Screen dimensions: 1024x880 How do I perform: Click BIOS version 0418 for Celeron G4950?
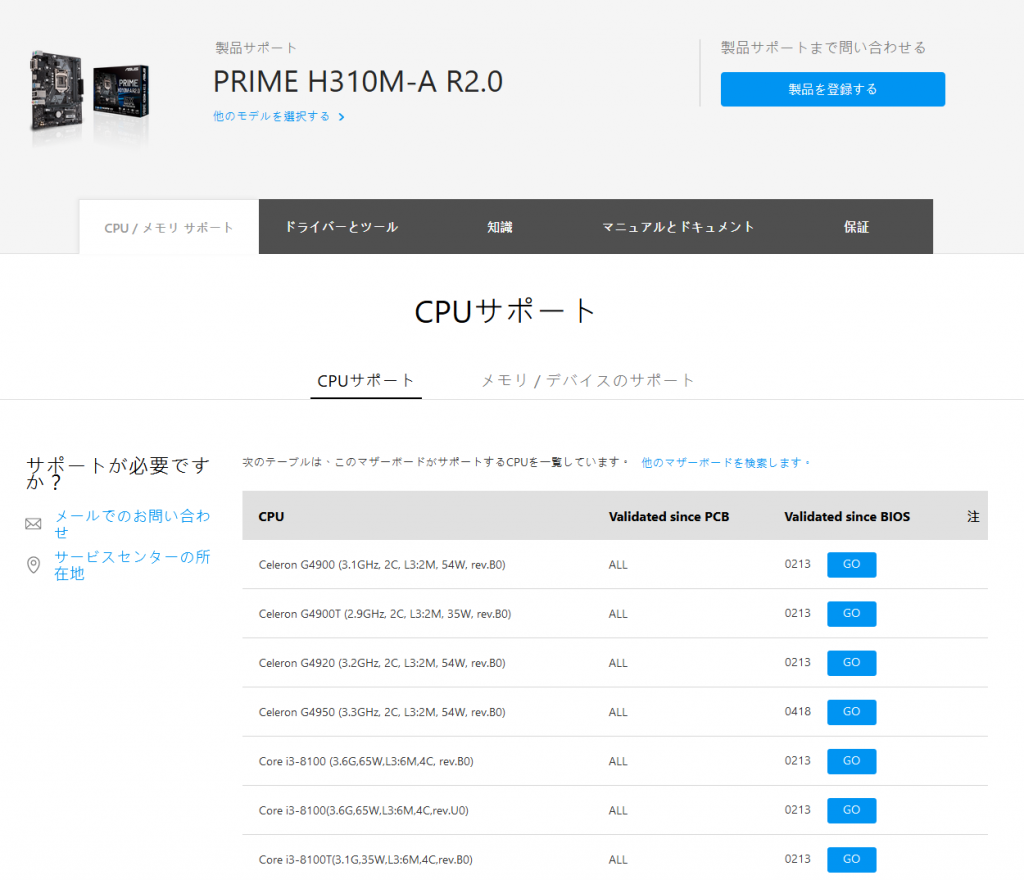[x=797, y=711]
